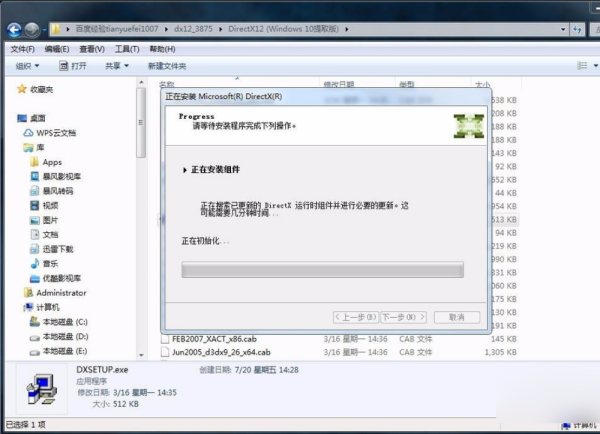Select file FEB2007_XACT_x86.cab
This screenshot has width=600, height=434.
pos(214,339)
